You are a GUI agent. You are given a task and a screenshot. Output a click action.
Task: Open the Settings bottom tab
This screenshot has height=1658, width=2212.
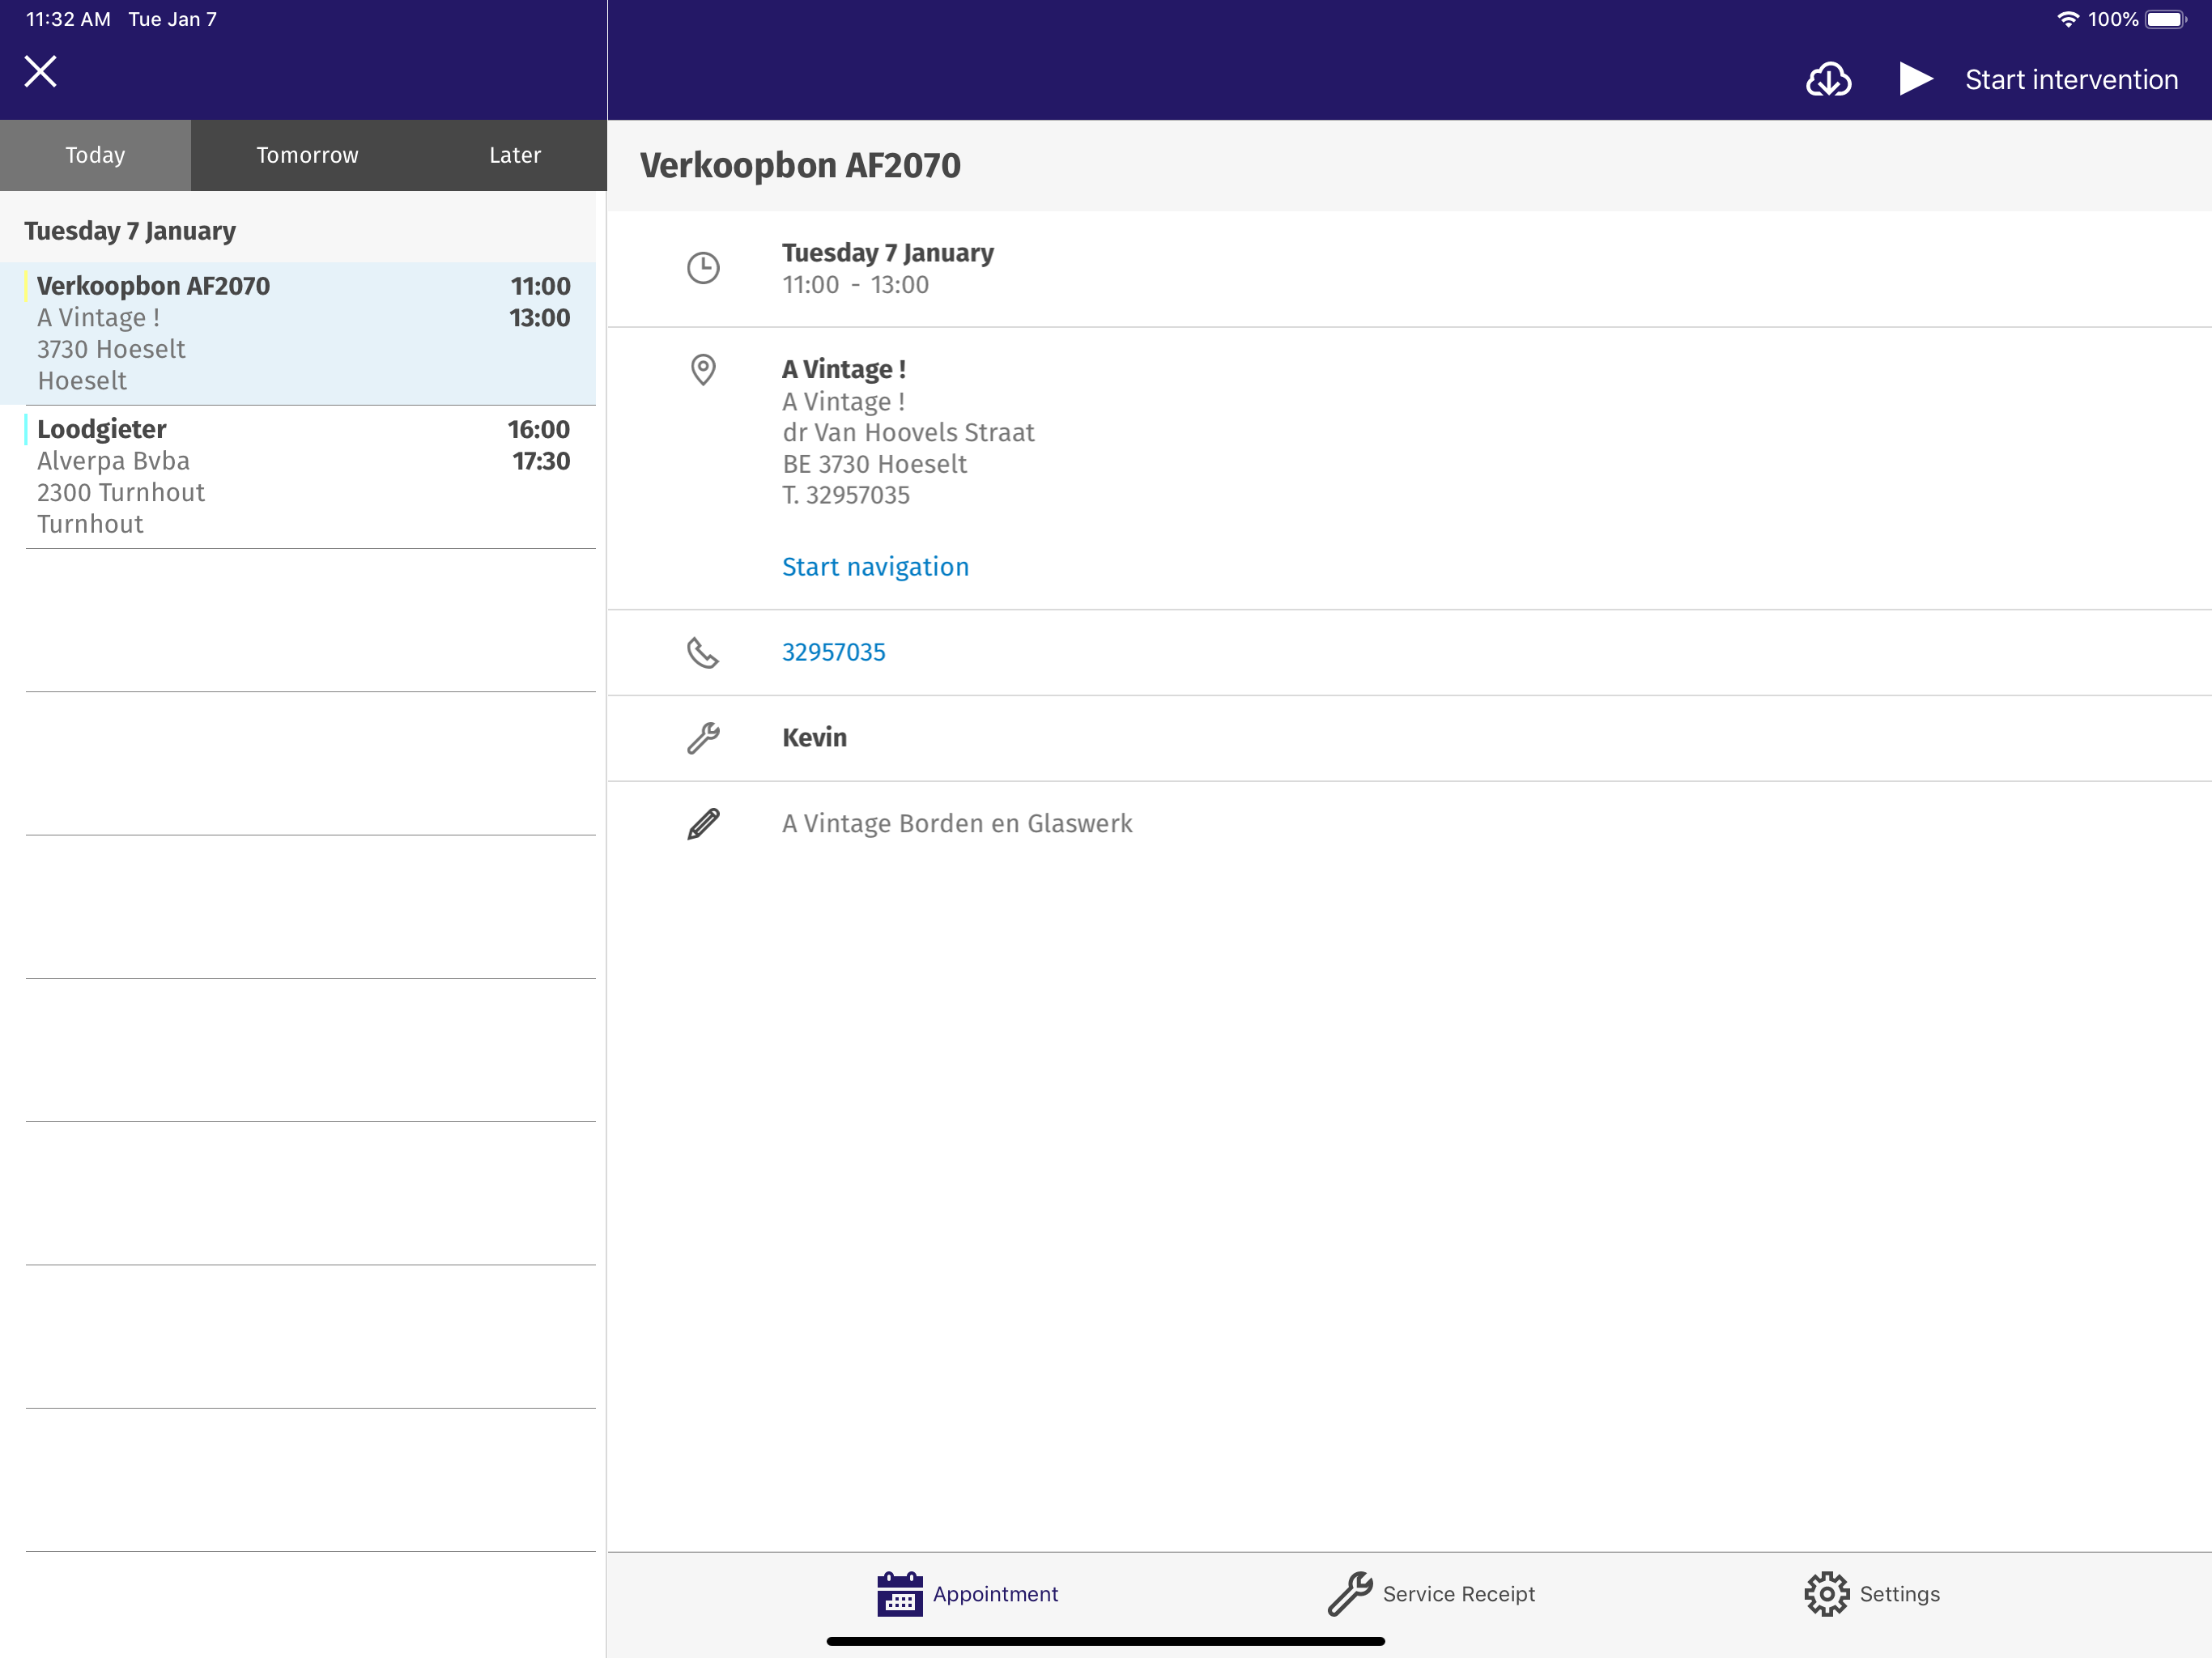click(x=1872, y=1594)
